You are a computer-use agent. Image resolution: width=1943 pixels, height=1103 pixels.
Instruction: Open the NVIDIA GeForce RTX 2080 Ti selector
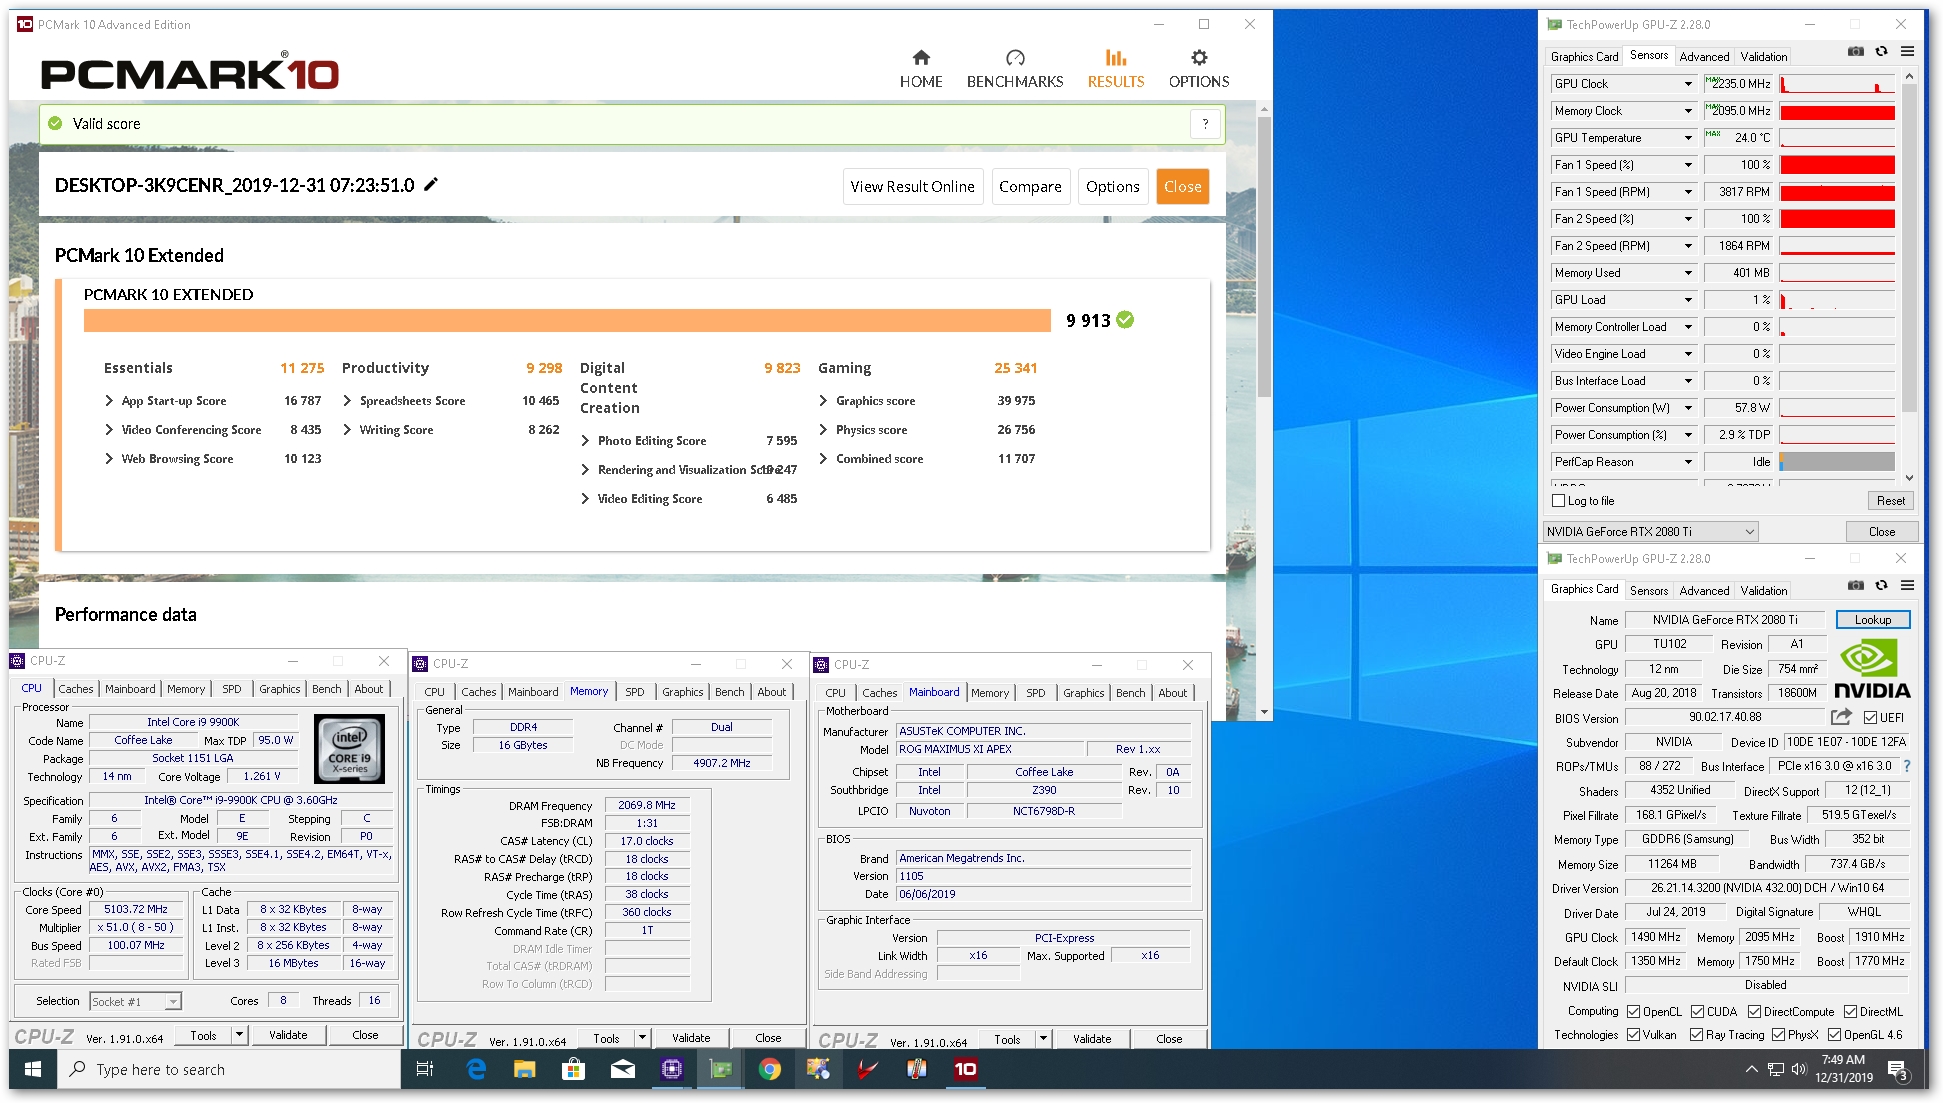tap(1650, 531)
